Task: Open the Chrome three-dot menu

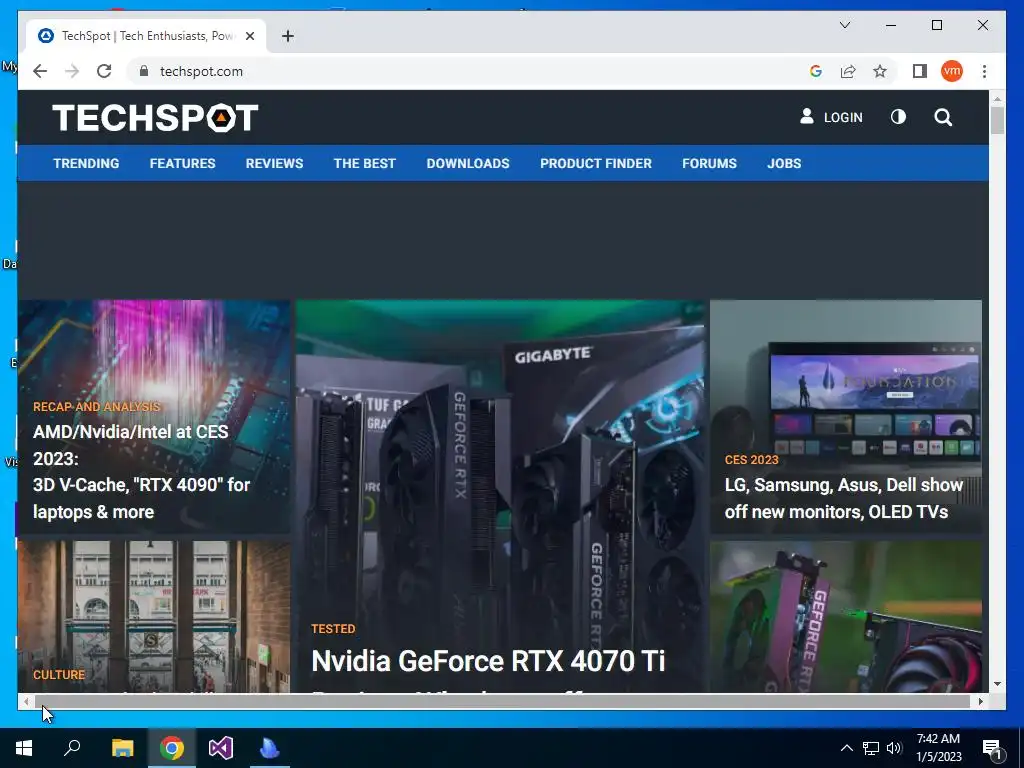Action: point(984,71)
